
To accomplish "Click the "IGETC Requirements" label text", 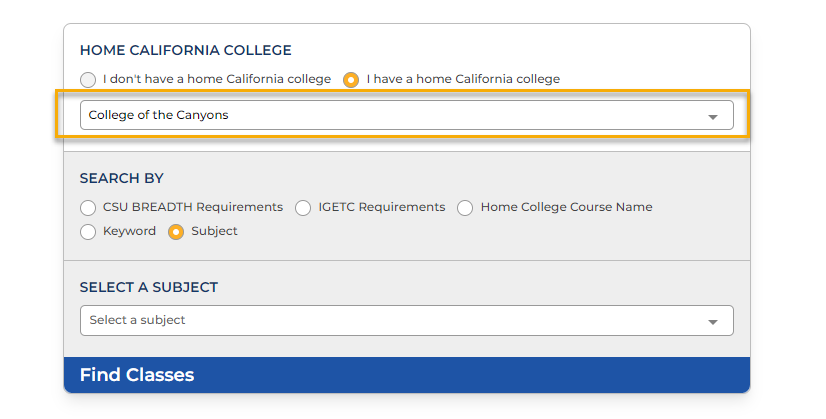I will (382, 207).
